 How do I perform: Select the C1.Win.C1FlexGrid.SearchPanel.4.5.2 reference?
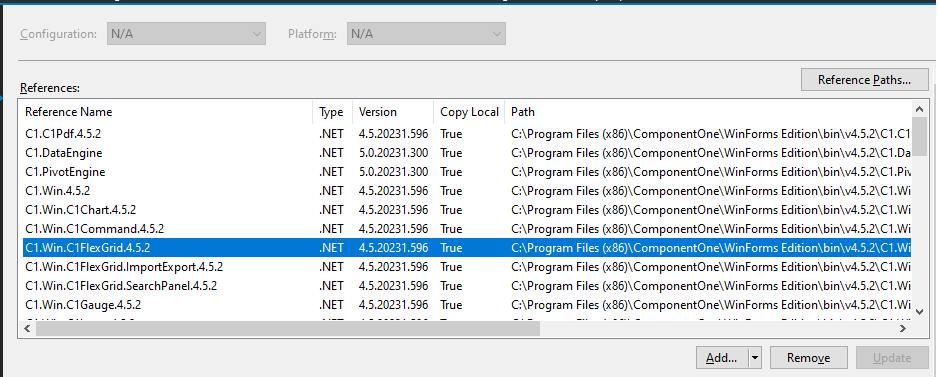(467, 286)
